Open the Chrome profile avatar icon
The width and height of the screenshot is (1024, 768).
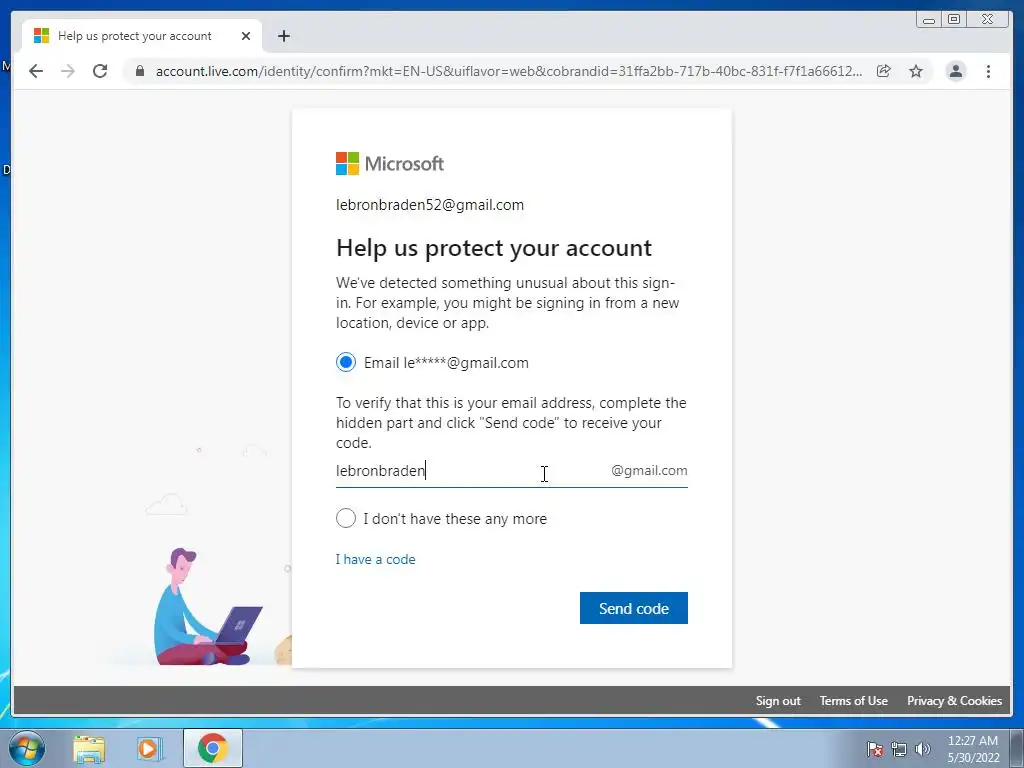(955, 71)
